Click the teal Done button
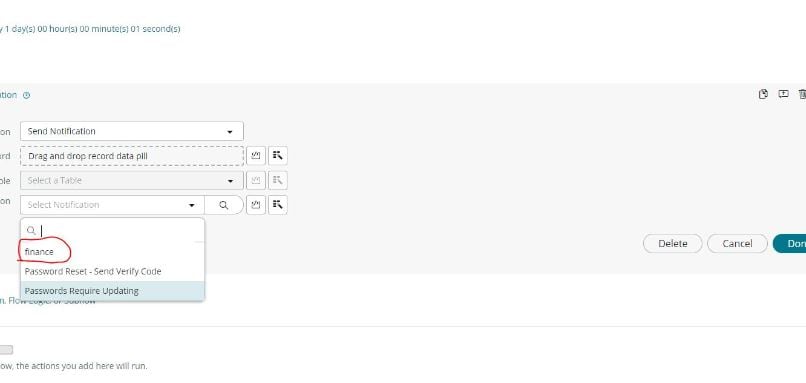 pos(790,244)
